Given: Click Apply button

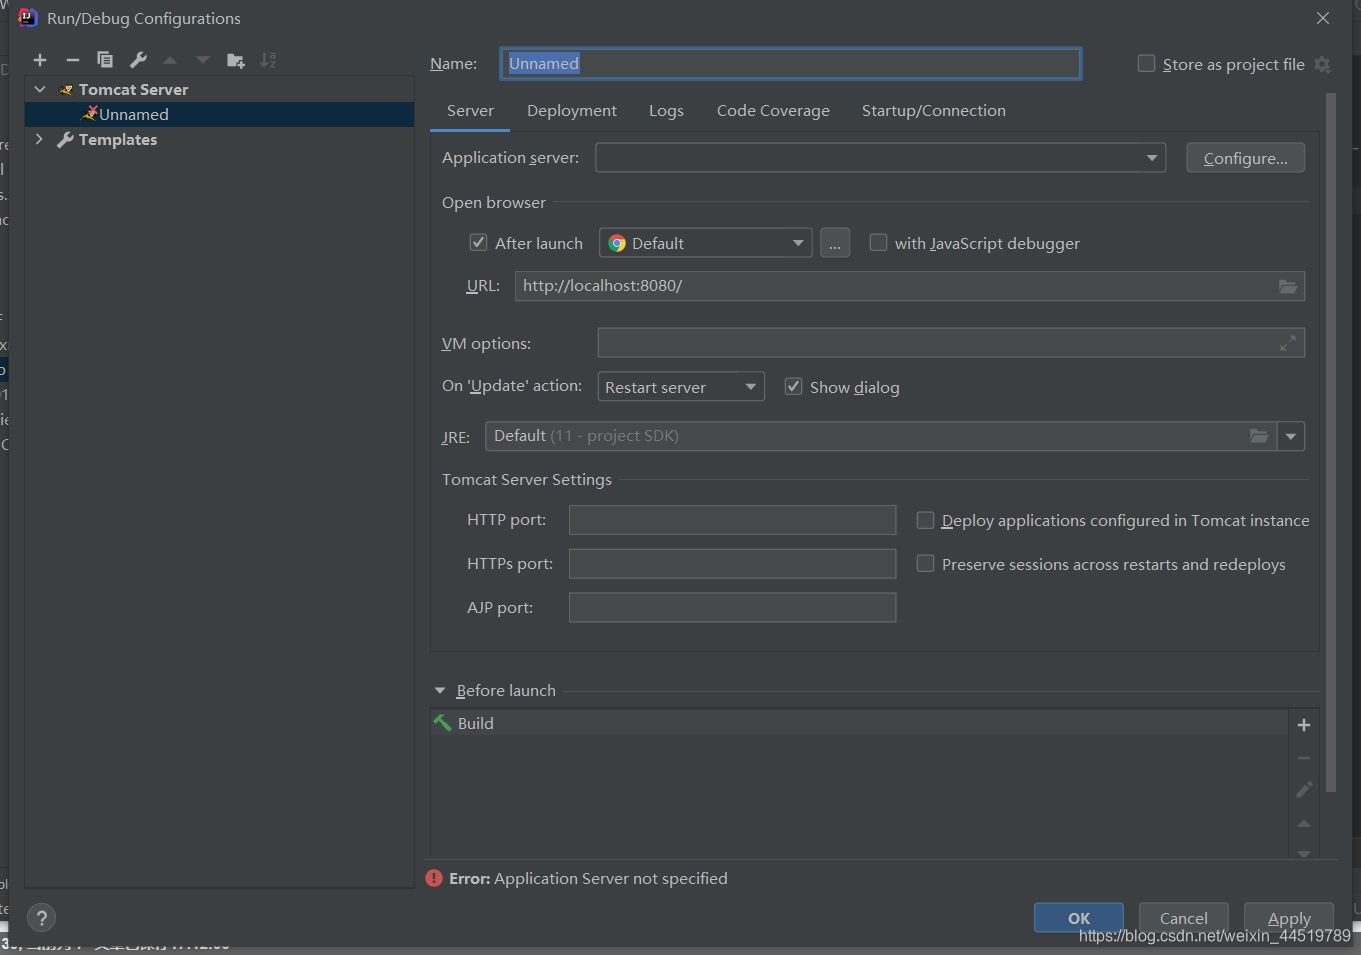Looking at the screenshot, I should (x=1289, y=918).
